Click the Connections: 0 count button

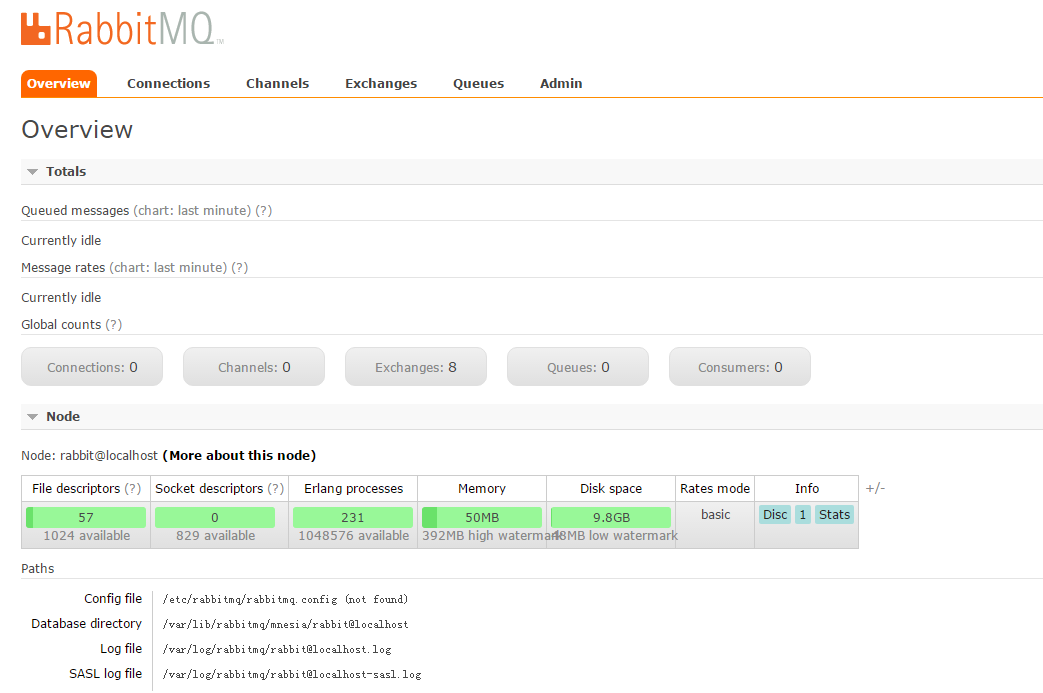coord(92,367)
